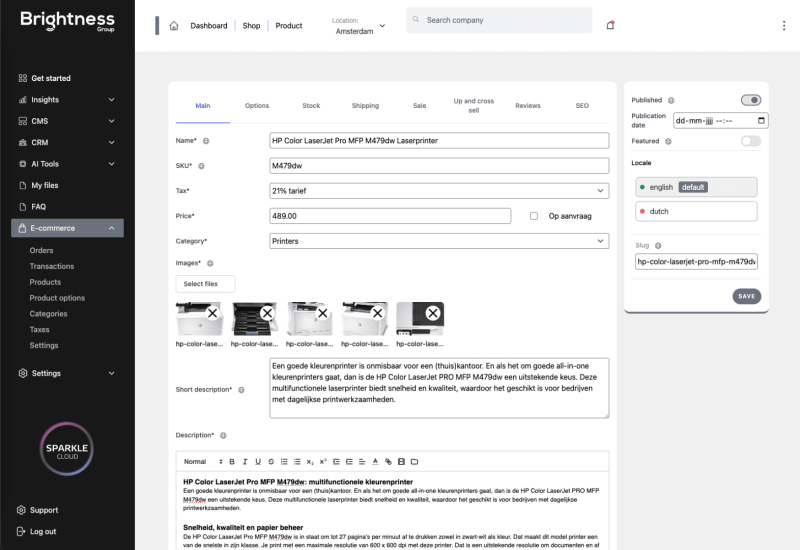800x550 pixels.
Task: Select the english locale
Action: 696,187
